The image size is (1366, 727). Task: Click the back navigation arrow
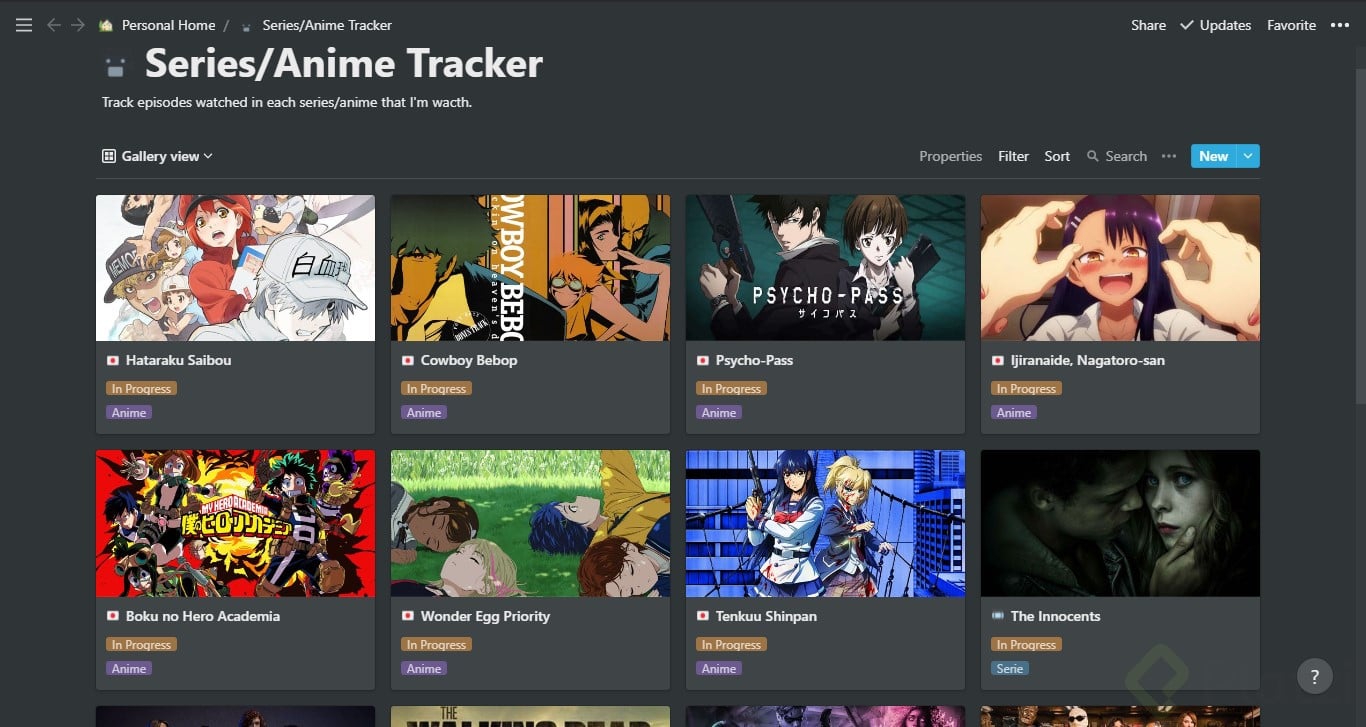pyautogui.click(x=54, y=25)
